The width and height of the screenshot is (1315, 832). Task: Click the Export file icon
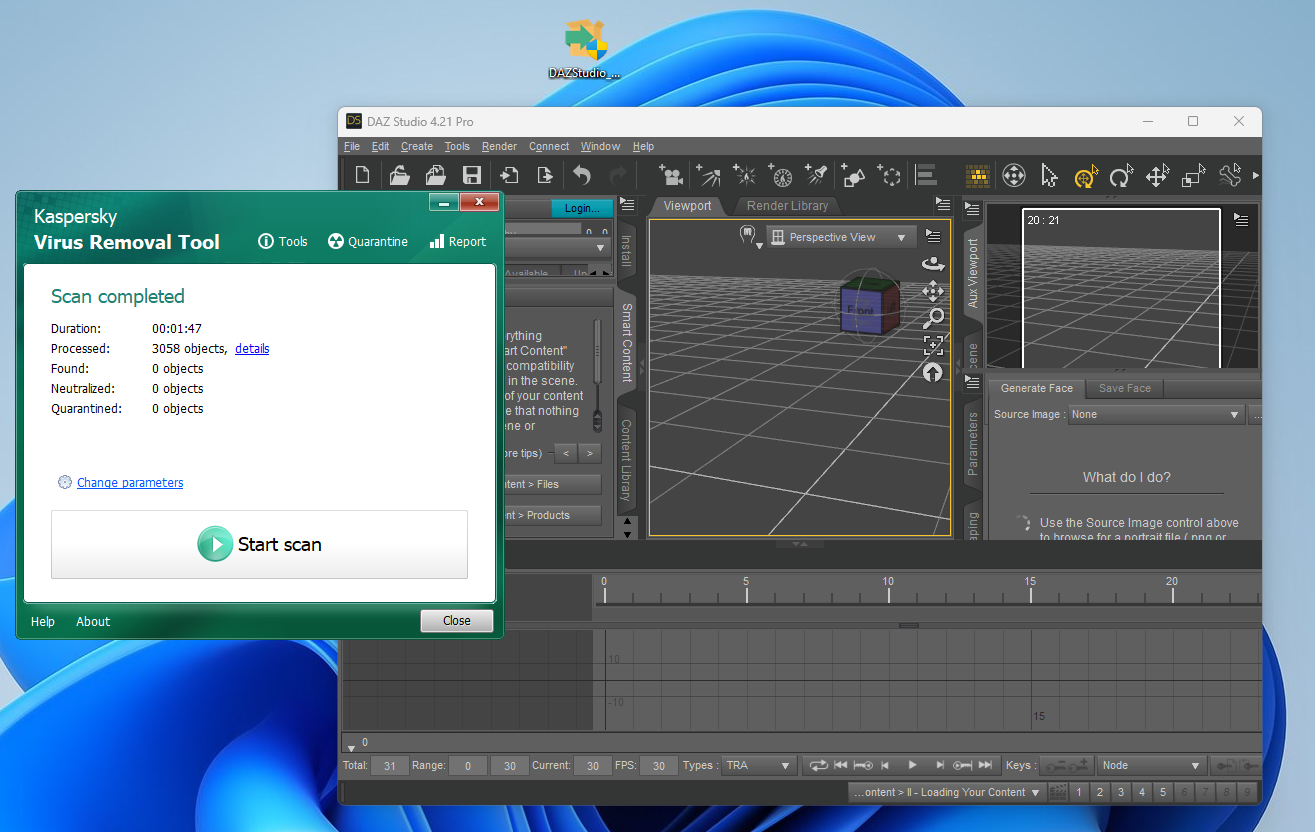coord(545,176)
